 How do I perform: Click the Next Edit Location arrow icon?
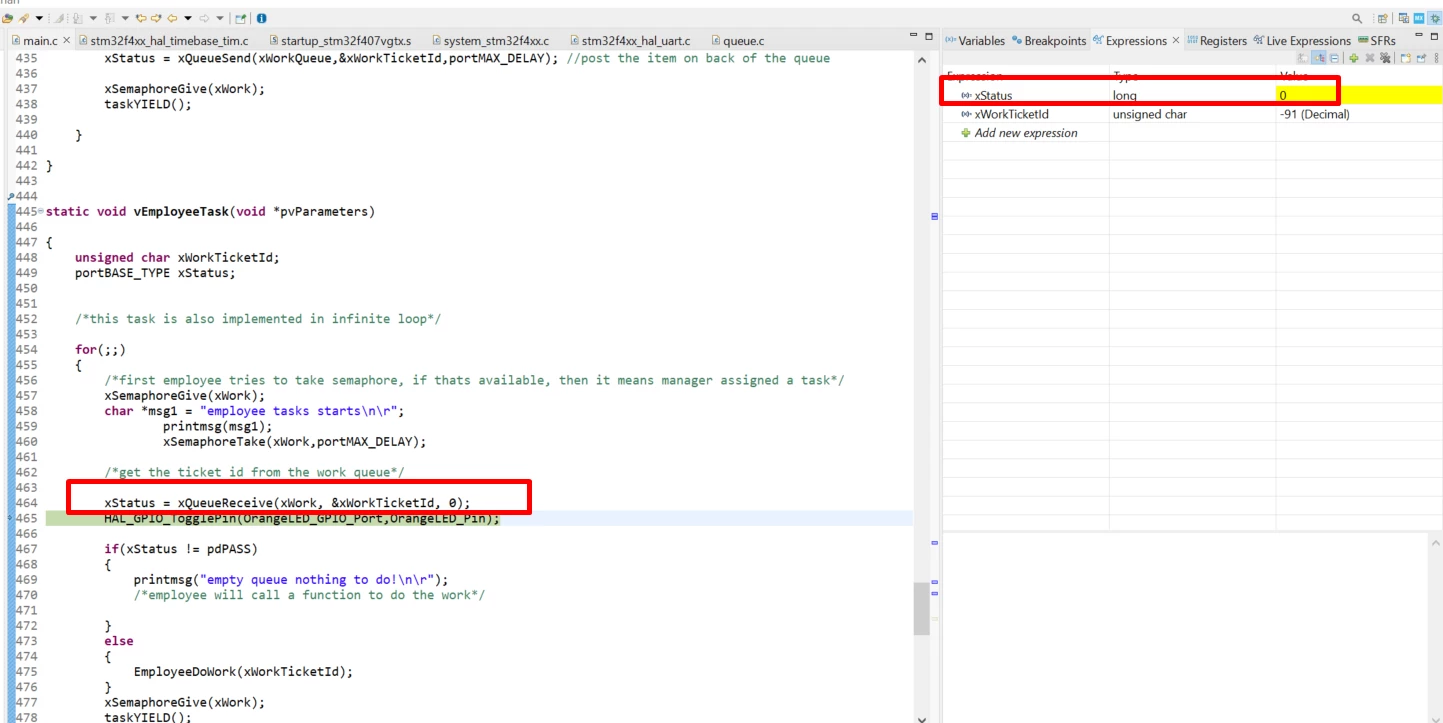pyautogui.click(x=156, y=18)
